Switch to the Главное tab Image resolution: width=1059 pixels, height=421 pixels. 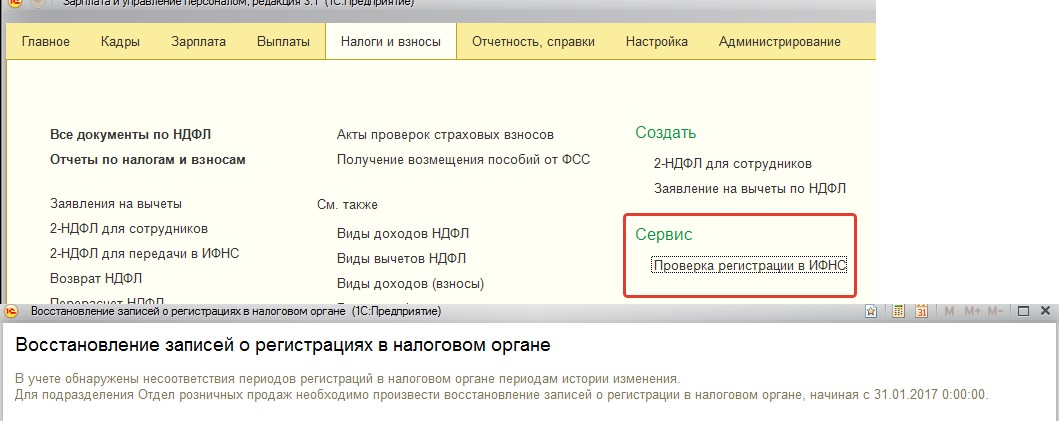[46, 42]
